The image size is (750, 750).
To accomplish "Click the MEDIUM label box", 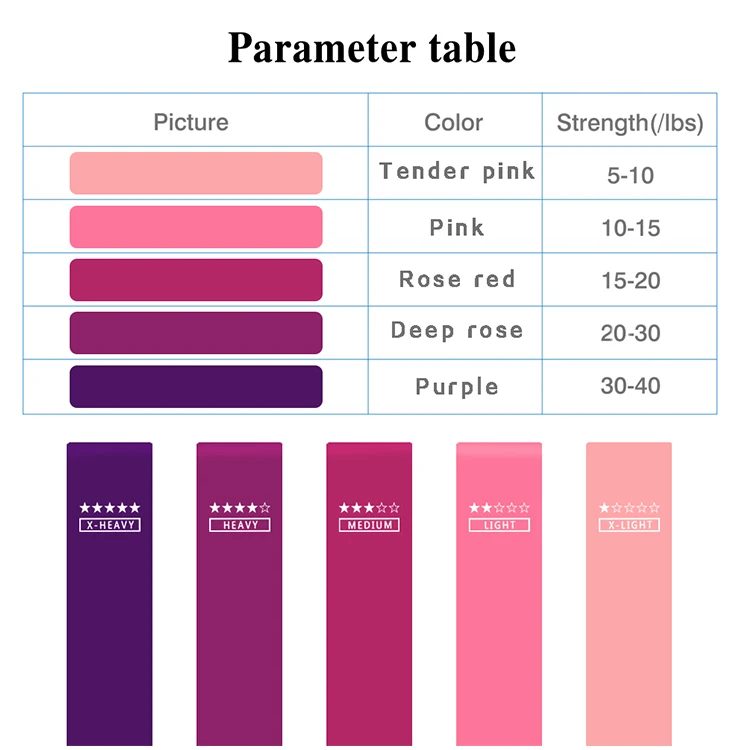I will pyautogui.click(x=369, y=525).
